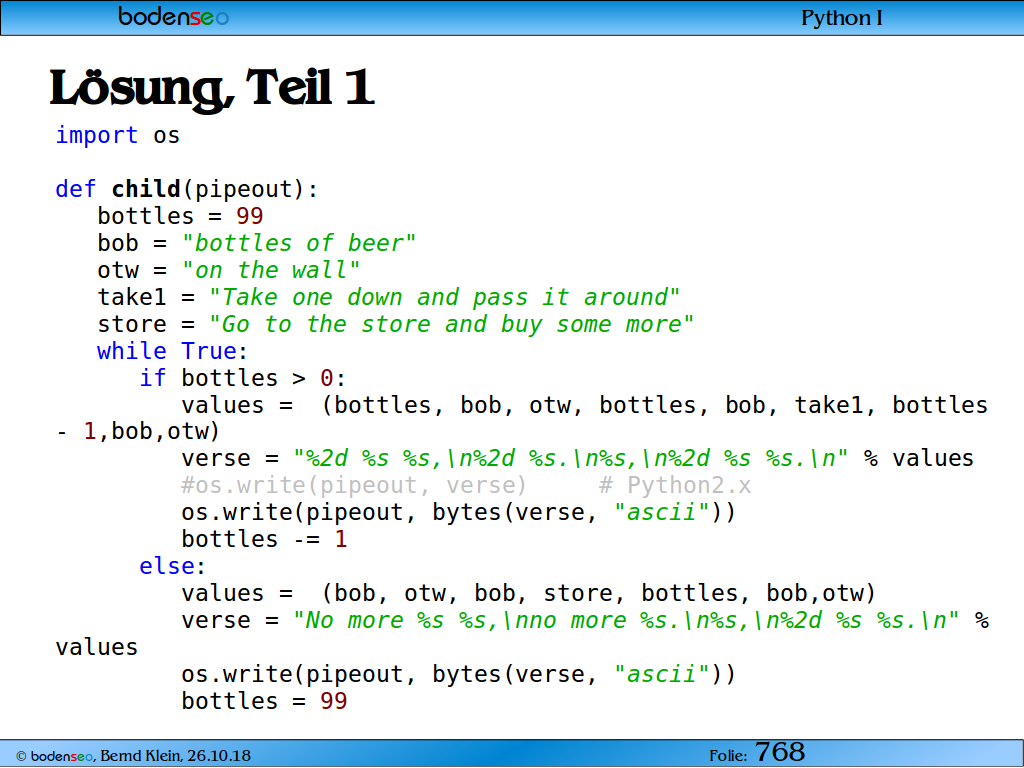Image resolution: width=1024 pixels, height=768 pixels.
Task: Select the 'else:' keyword line
Action: pyautogui.click(x=172, y=566)
